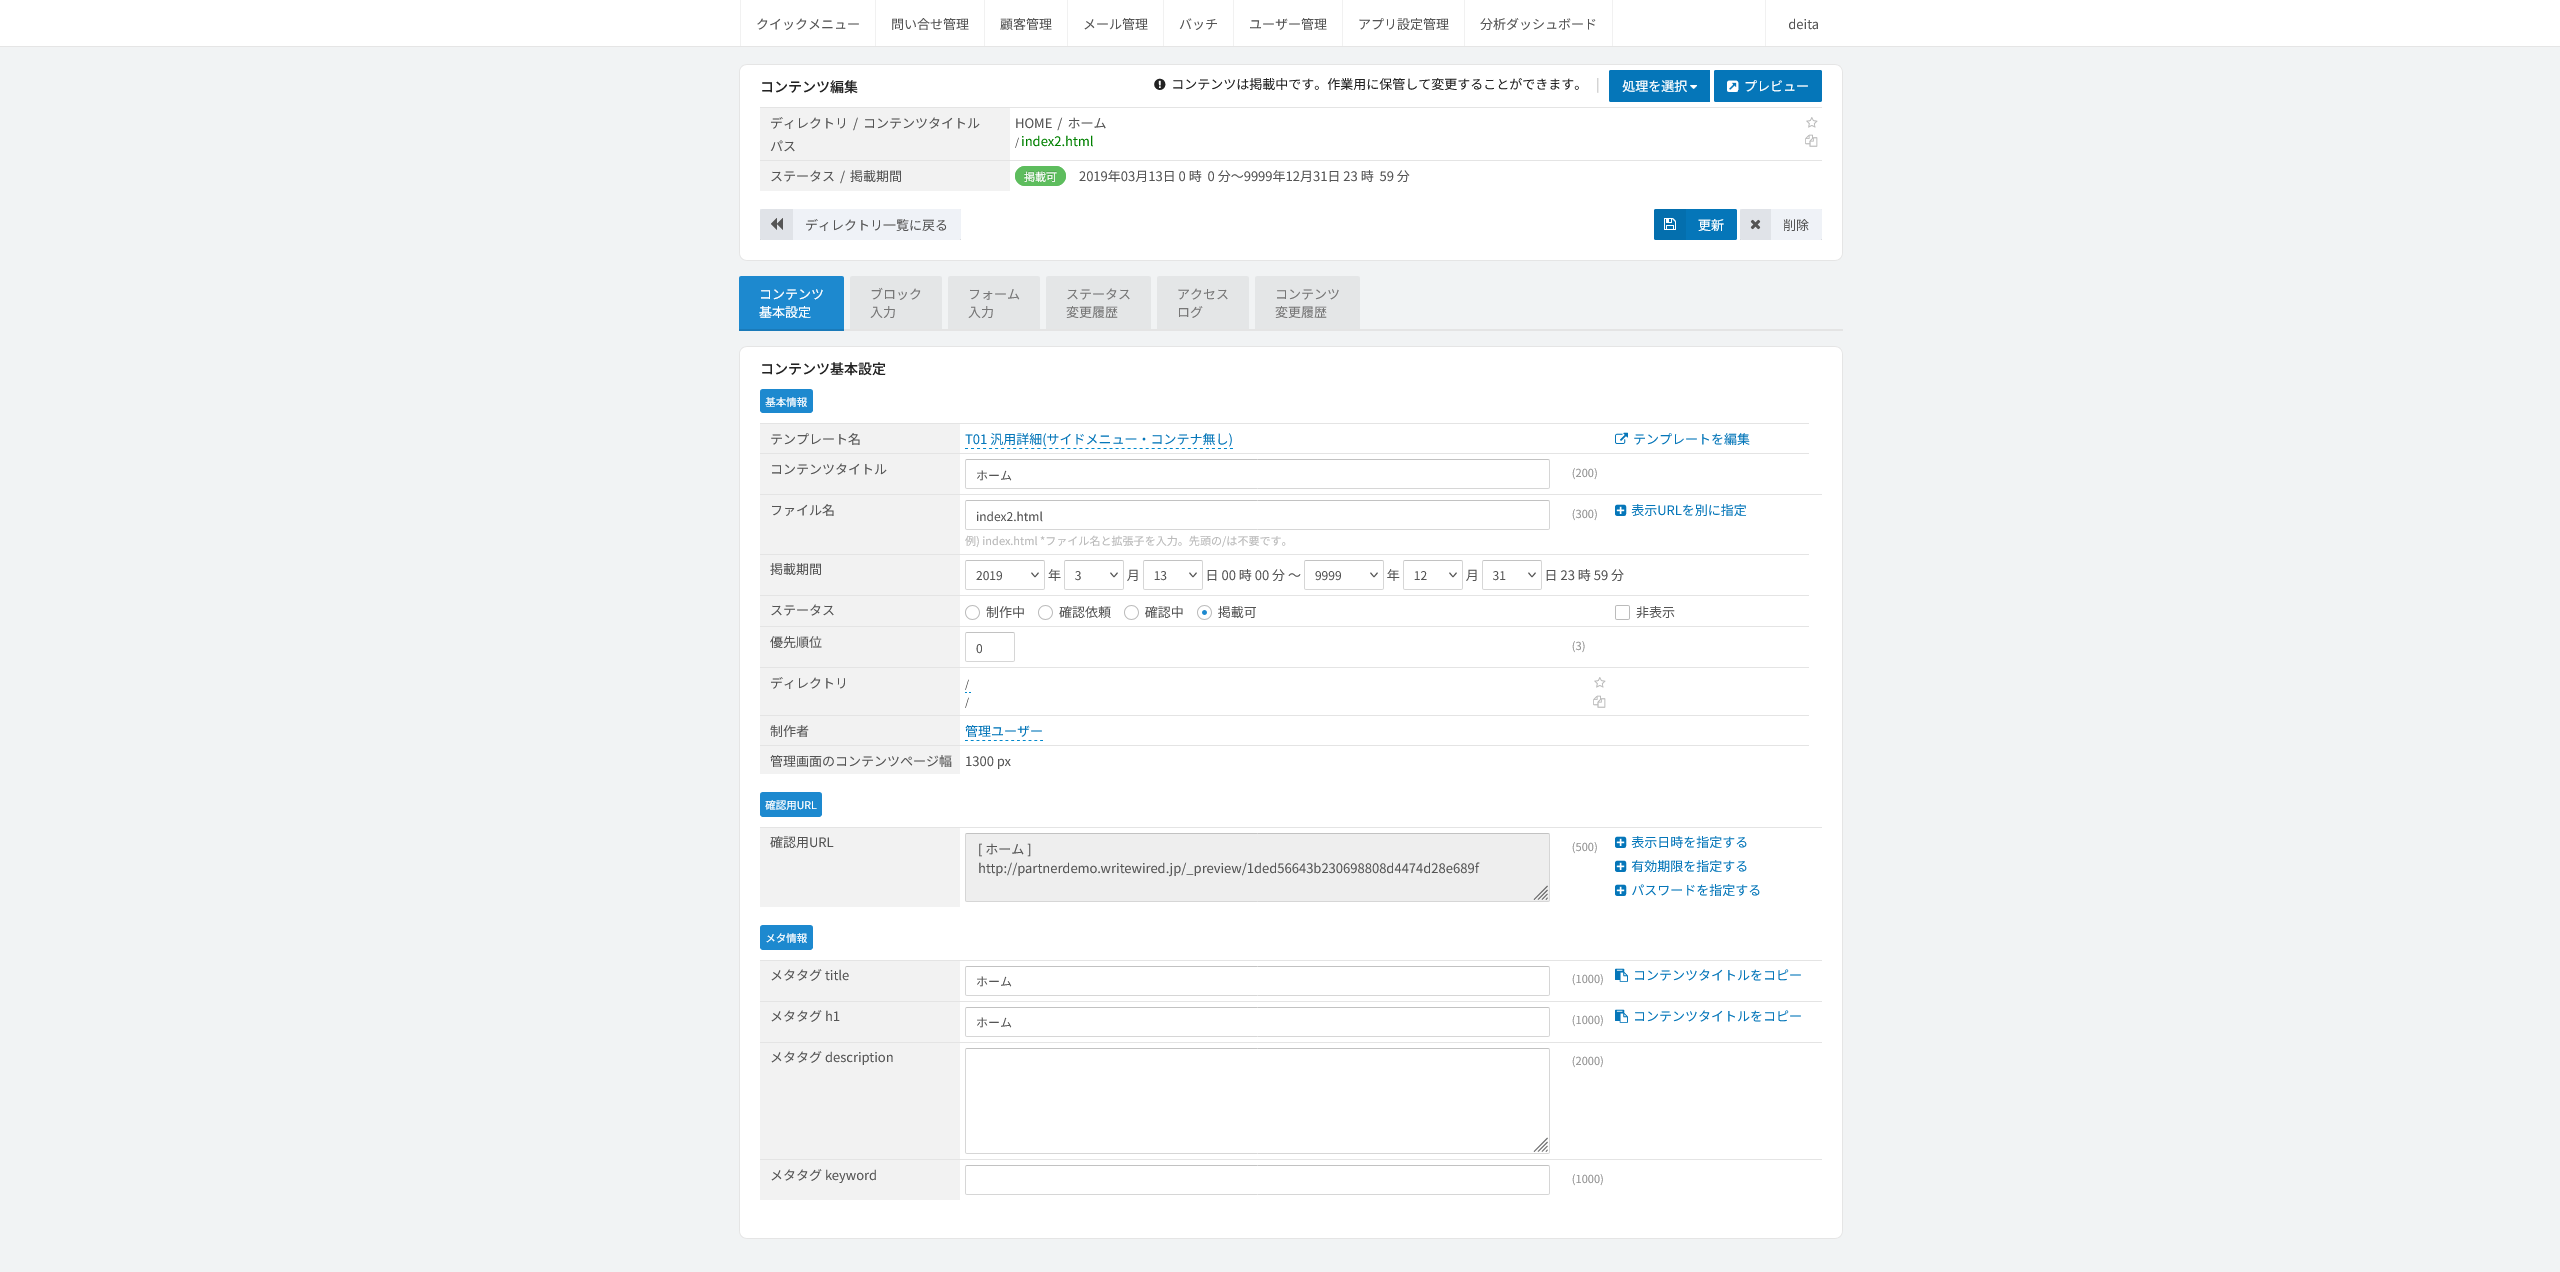Screen dimensions: 2560x1272
Task: Open the テンプレートを編集 link
Action: click(x=1682, y=439)
